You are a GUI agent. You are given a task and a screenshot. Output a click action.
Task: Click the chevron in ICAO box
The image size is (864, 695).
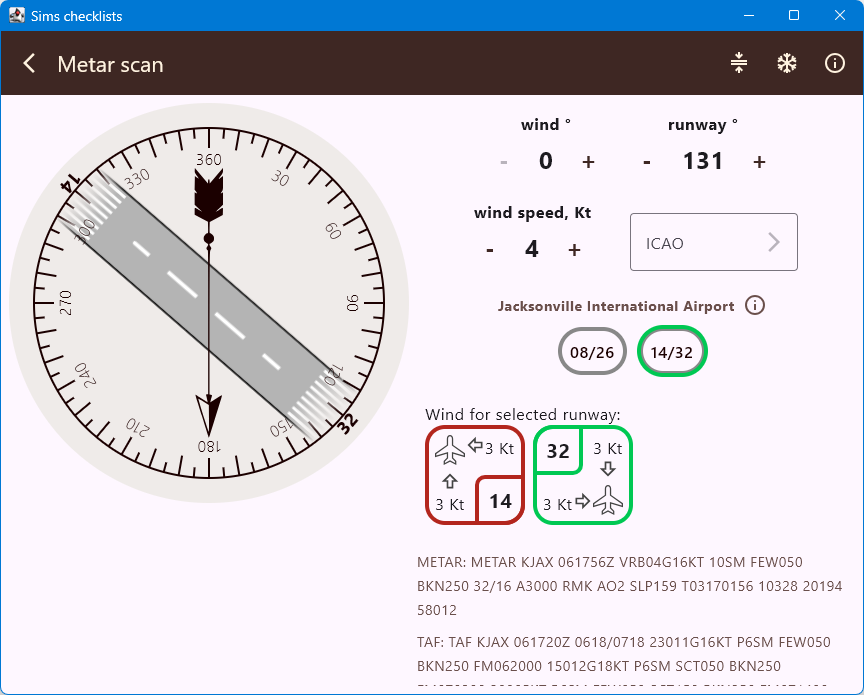[x=774, y=242]
